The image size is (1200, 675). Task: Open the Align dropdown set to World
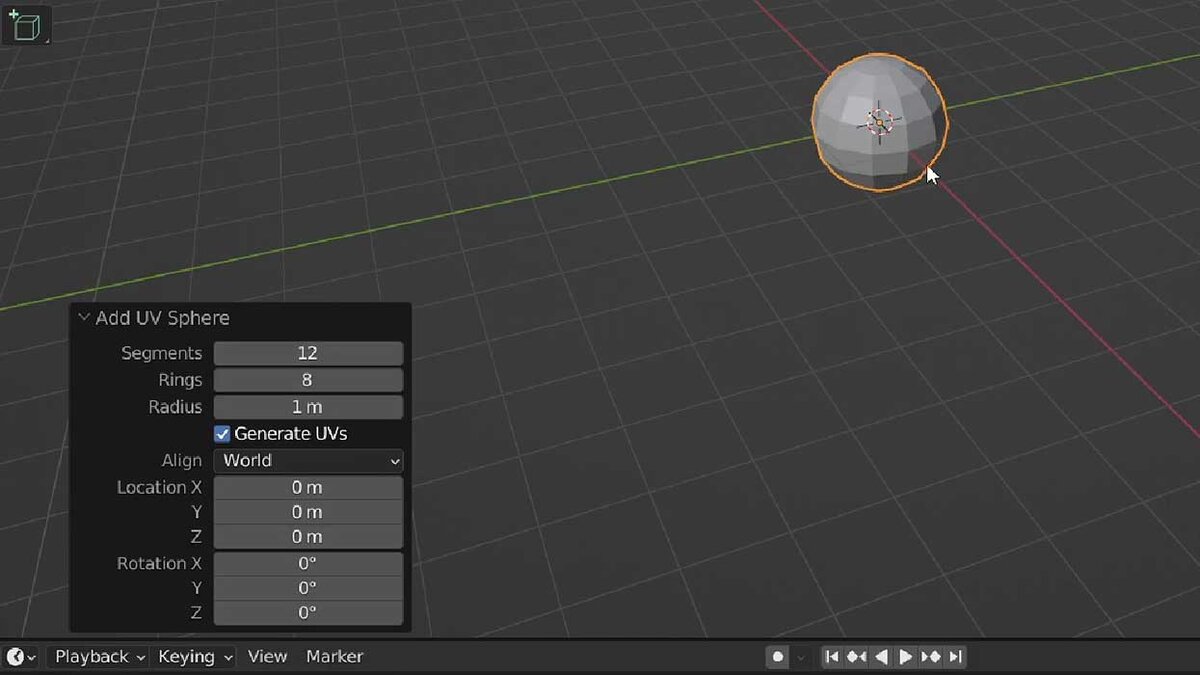[x=308, y=461]
